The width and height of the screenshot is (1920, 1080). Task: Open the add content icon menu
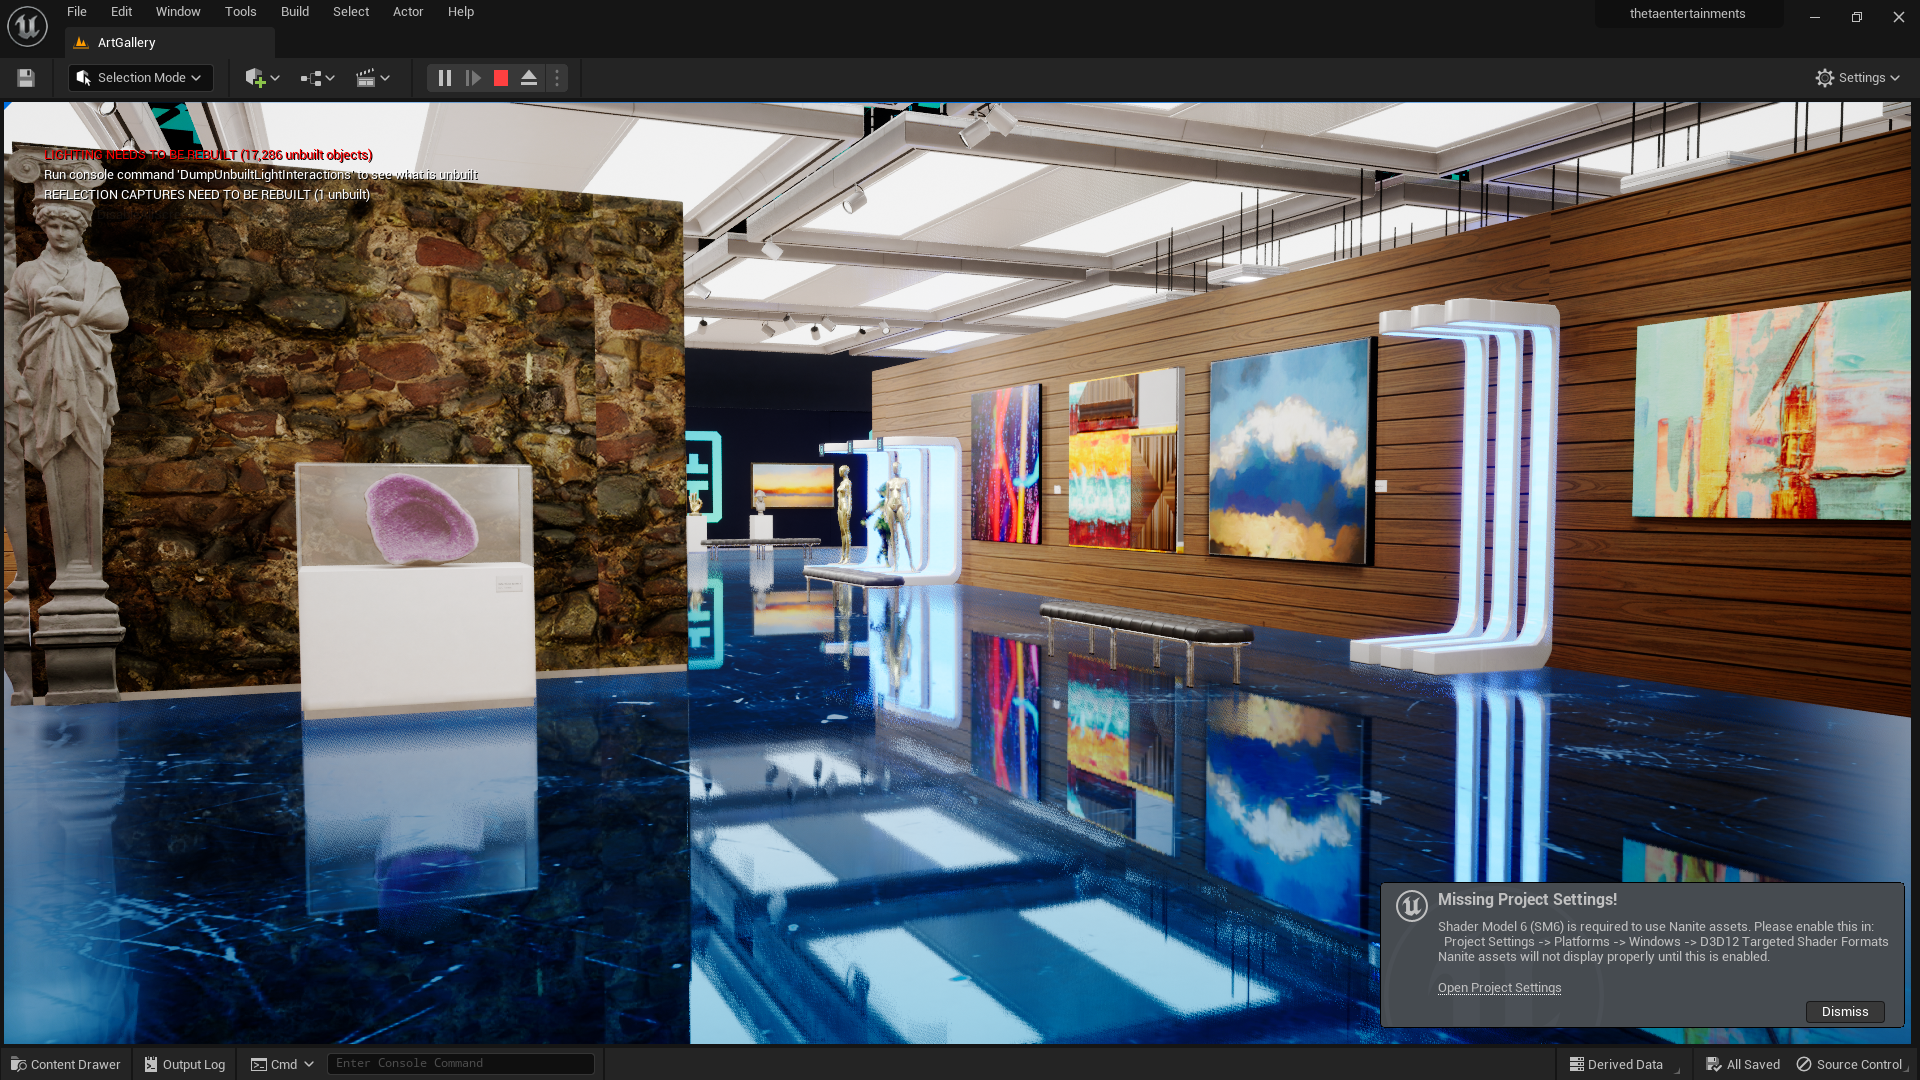tap(262, 78)
